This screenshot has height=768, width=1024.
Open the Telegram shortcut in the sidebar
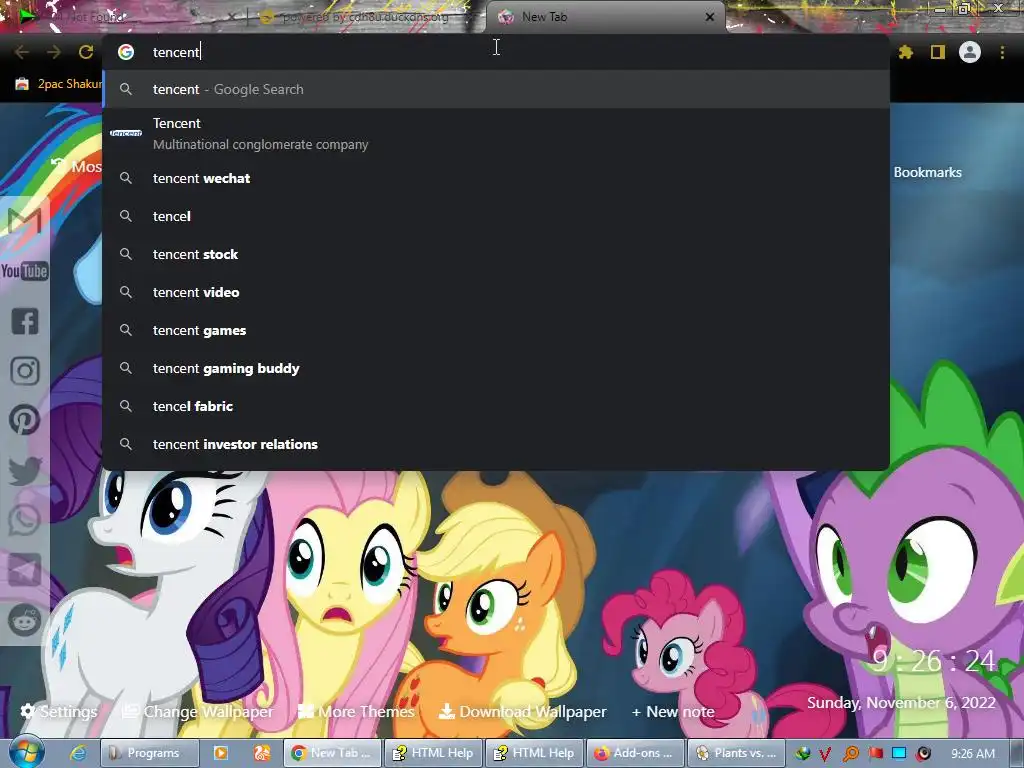pyautogui.click(x=25, y=570)
